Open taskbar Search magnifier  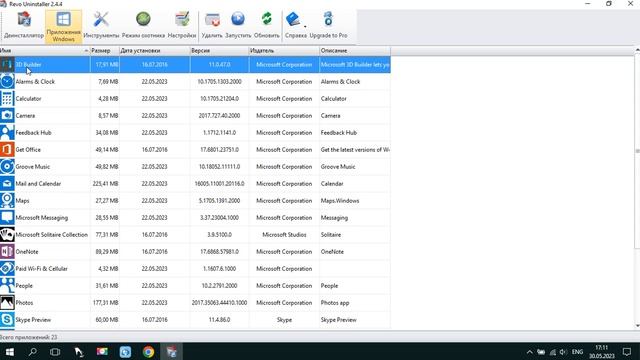32,351
